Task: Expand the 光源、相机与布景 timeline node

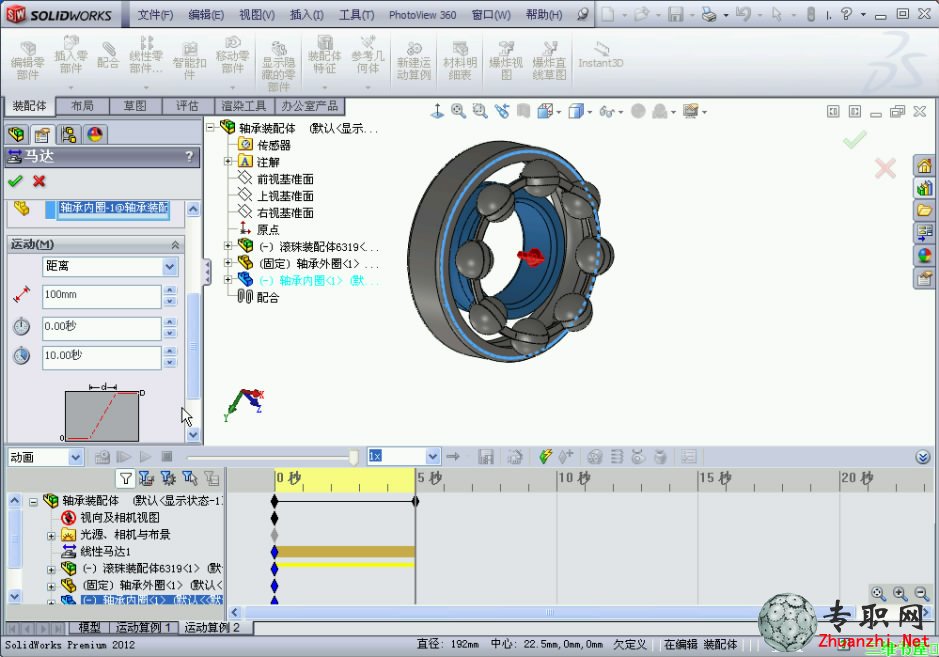Action: click(52, 535)
